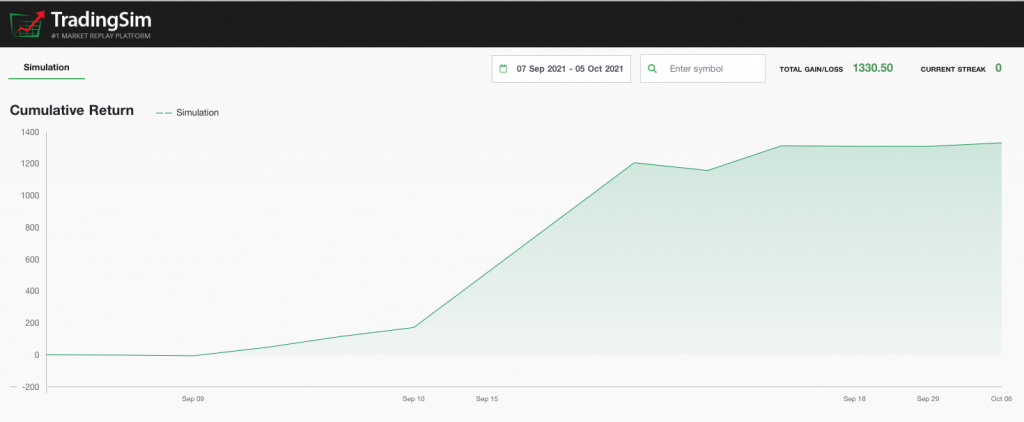Click the Sep 29 x-axis label

click(927, 398)
